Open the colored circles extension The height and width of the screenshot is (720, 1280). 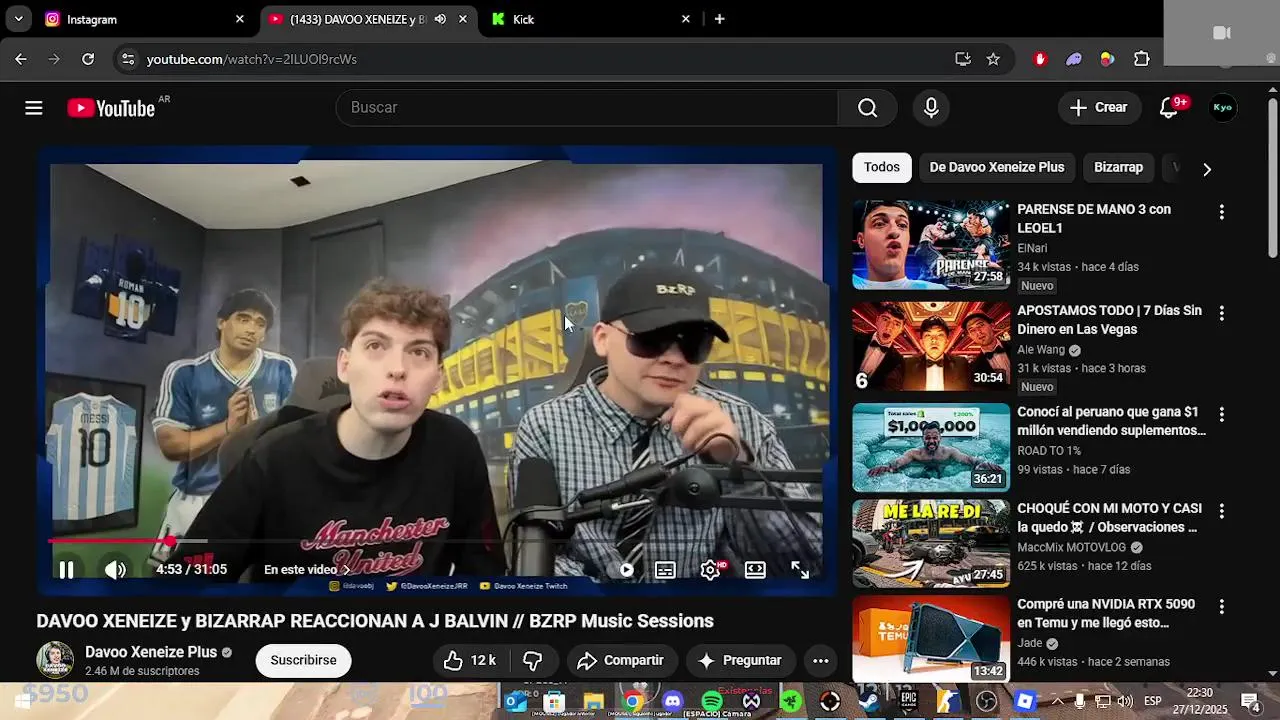pyautogui.click(x=1107, y=59)
